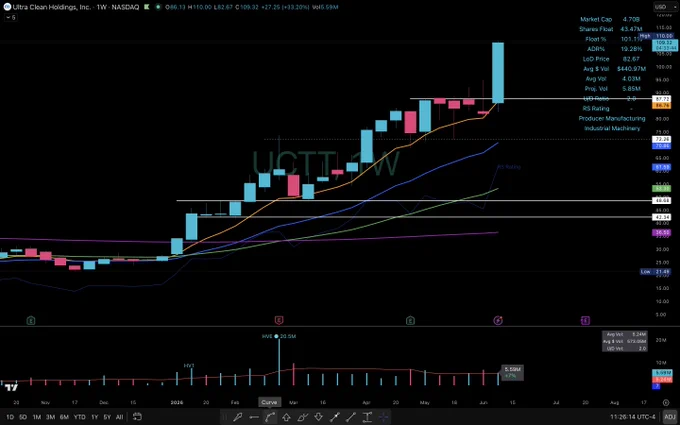Screen dimensions: 680x425
Task: Switch to 3M date range
Action: tap(50, 417)
